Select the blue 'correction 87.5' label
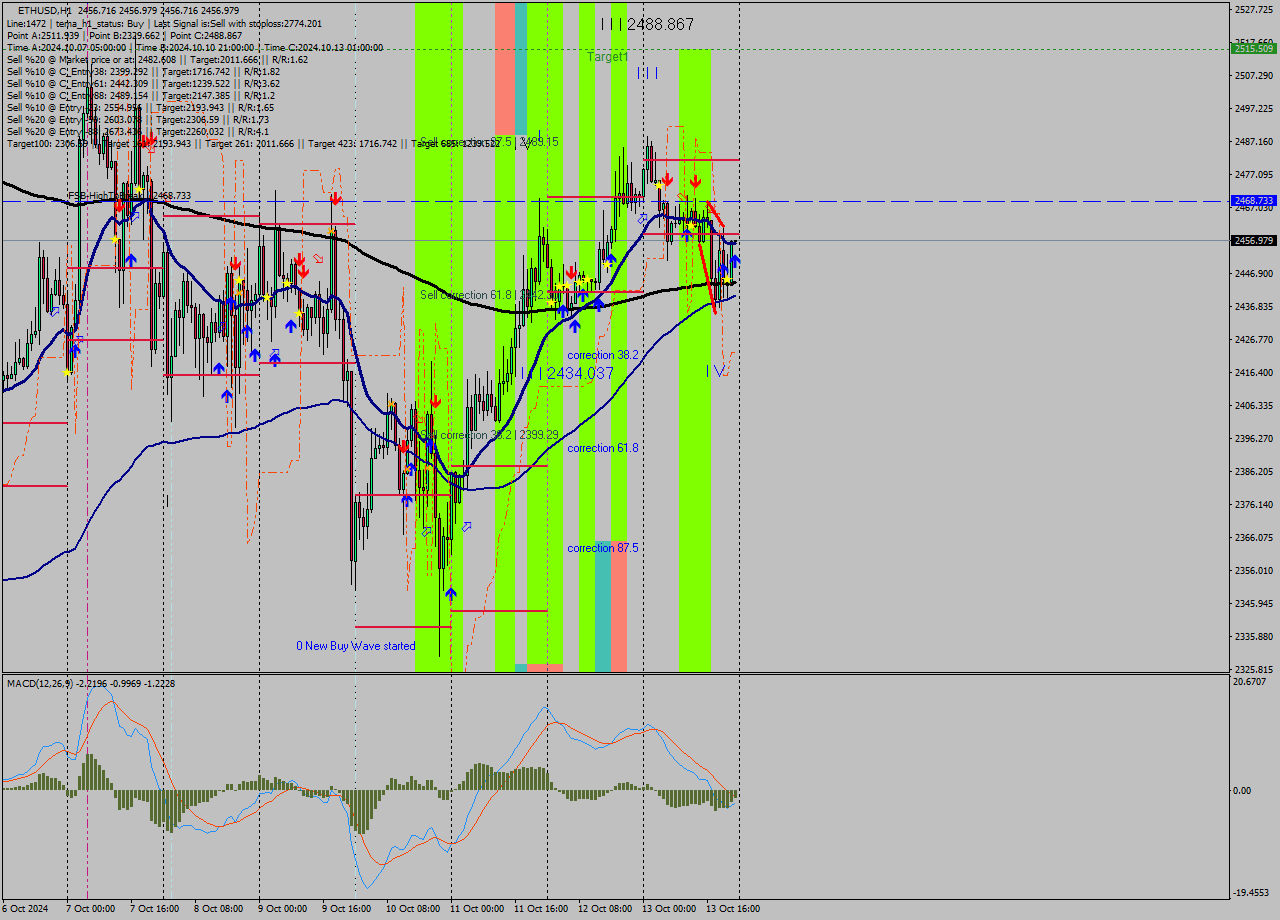The image size is (1280, 920). tap(603, 548)
